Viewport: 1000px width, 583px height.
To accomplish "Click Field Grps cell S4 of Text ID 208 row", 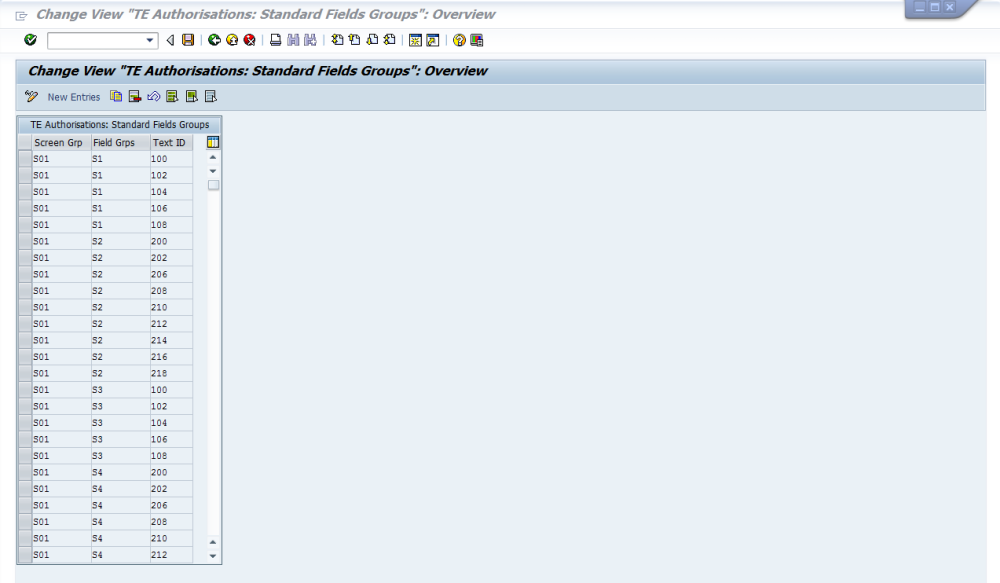I will coord(121,522).
